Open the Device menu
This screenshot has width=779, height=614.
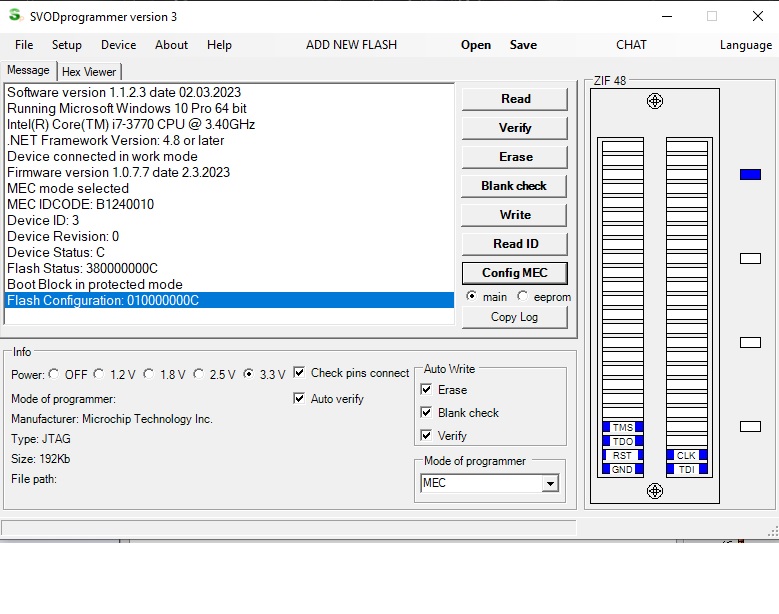[x=118, y=45]
